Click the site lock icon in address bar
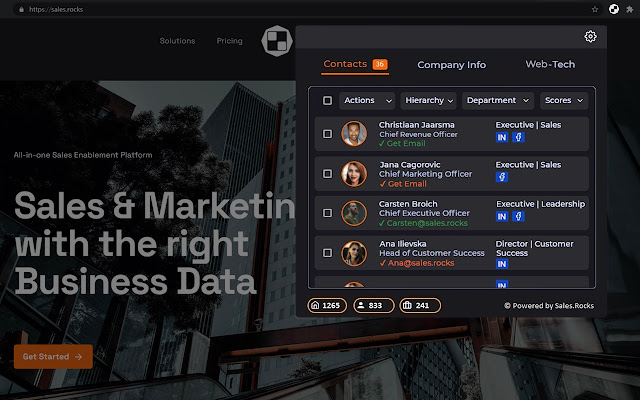The image size is (640, 400). 21,9
